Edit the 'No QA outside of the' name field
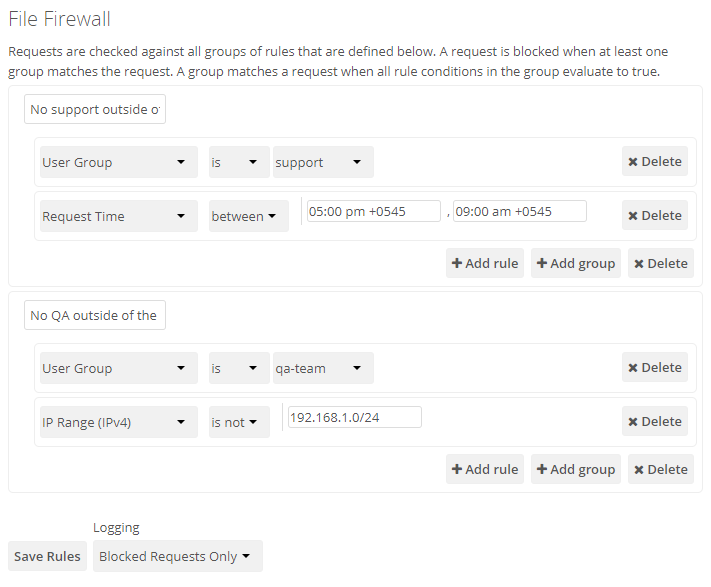Screen dimensions: 711x587 [x=94, y=316]
